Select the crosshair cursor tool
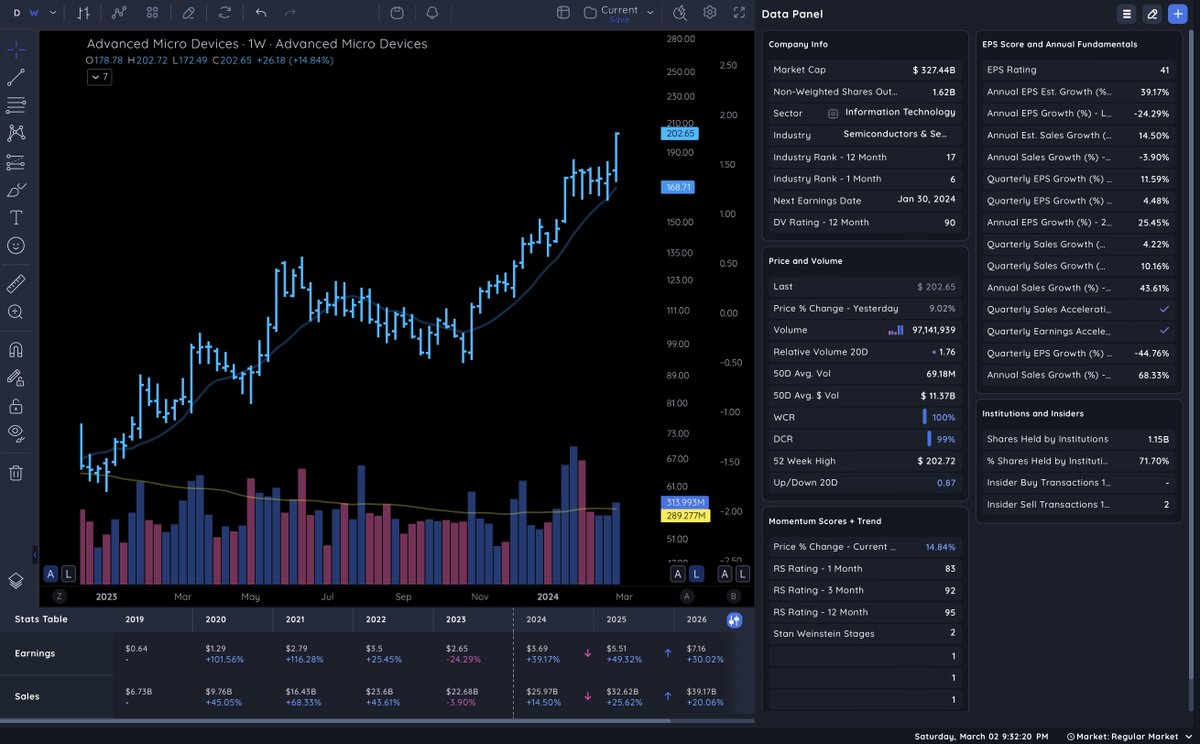The image size is (1200, 744). pos(16,49)
